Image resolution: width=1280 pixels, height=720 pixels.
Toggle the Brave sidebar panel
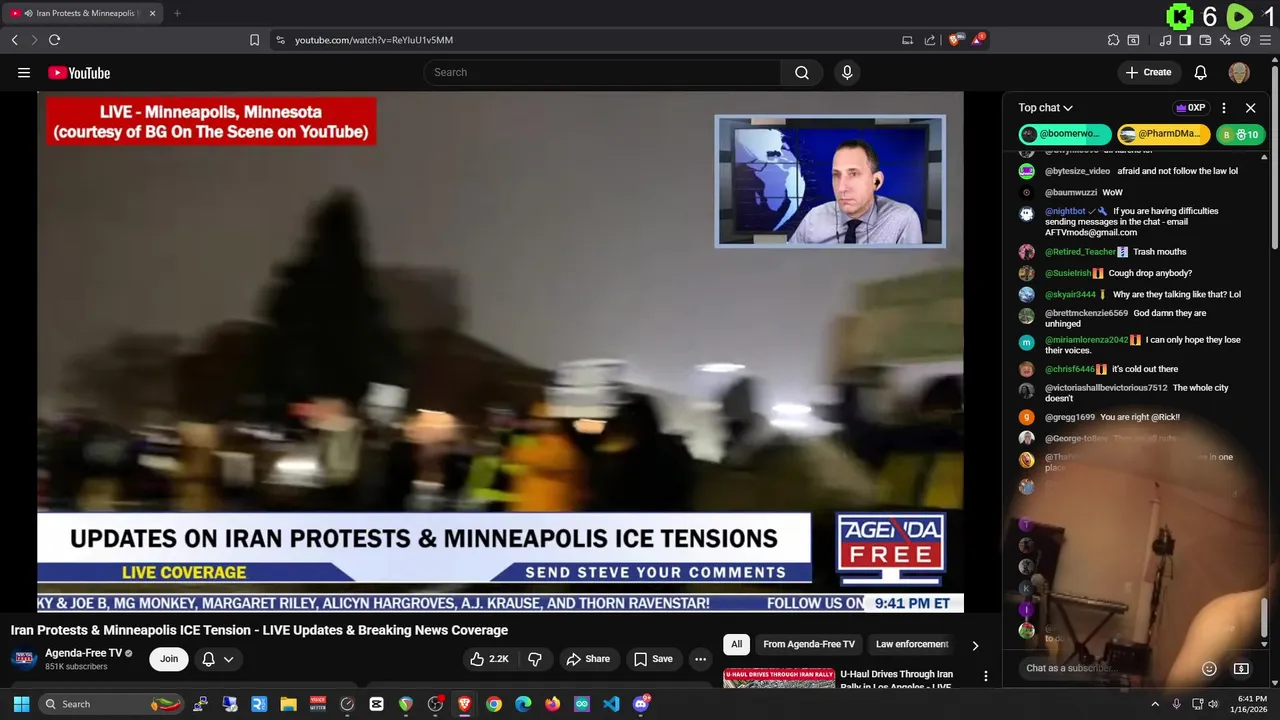click(1185, 40)
